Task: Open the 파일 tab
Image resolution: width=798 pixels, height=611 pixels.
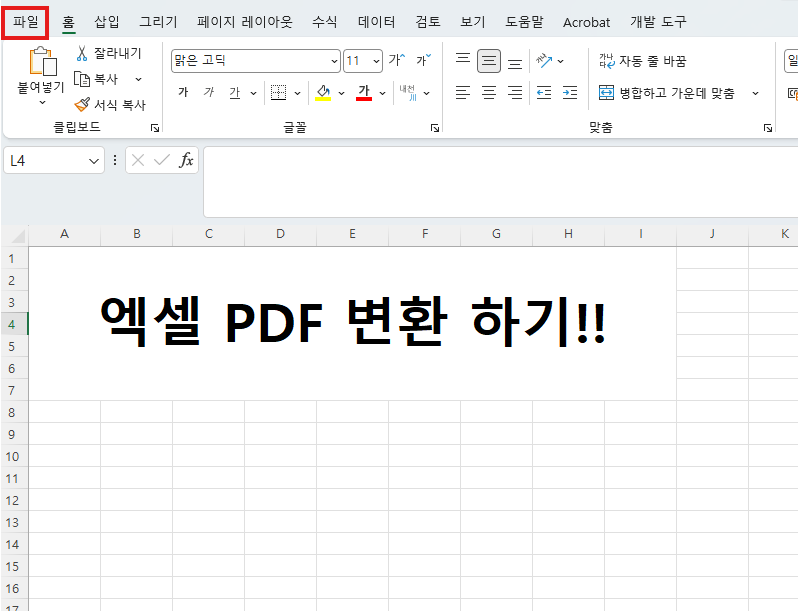Action: click(25, 22)
